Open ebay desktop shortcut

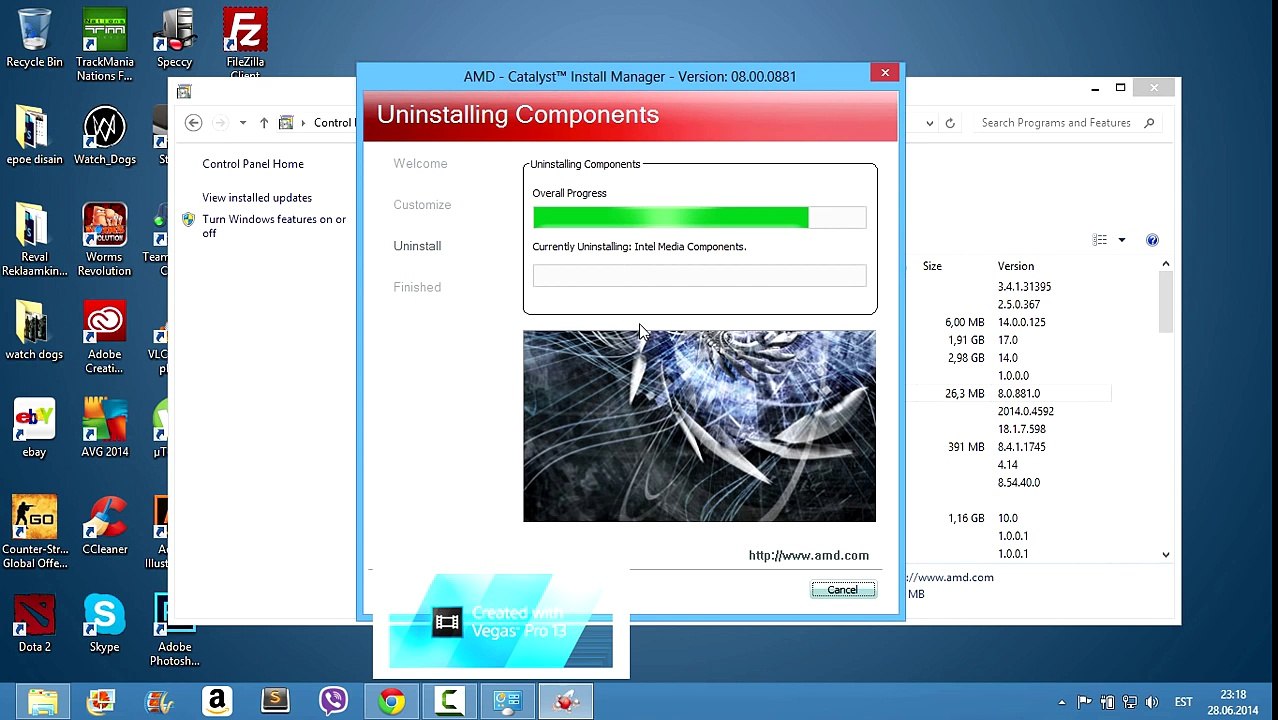(34, 428)
